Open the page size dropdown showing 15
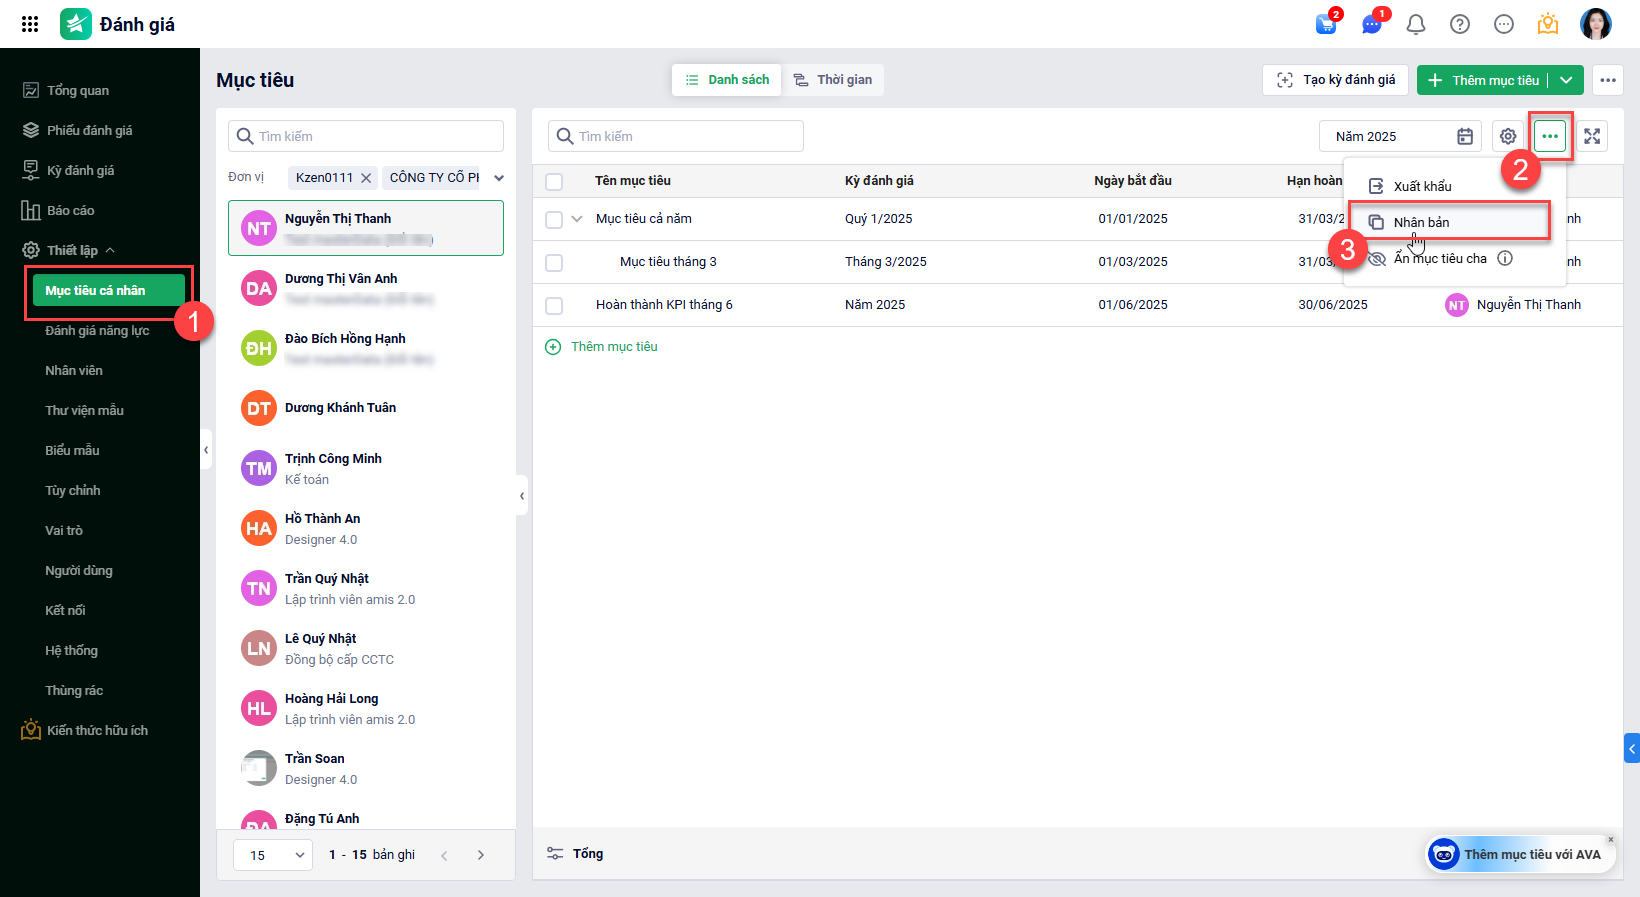The height and width of the screenshot is (897, 1640). [273, 855]
